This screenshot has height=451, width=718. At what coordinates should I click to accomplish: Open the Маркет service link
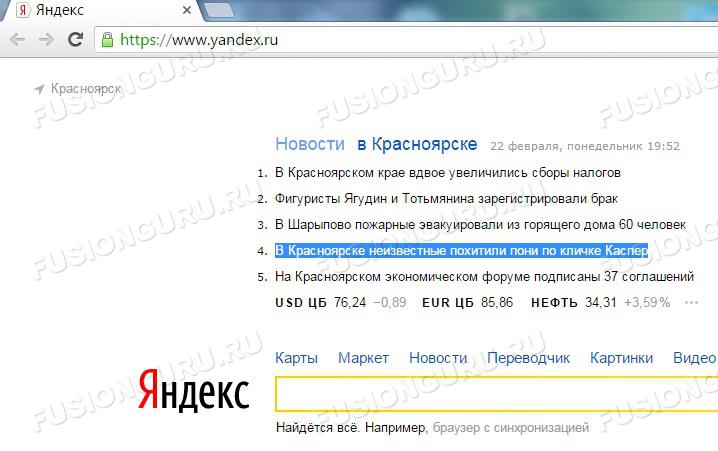point(364,358)
